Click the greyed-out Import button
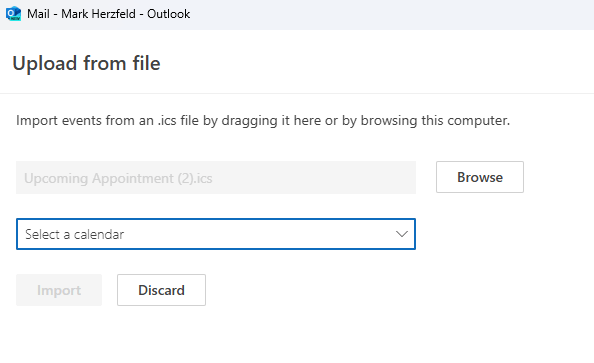The image size is (594, 363). (59, 290)
